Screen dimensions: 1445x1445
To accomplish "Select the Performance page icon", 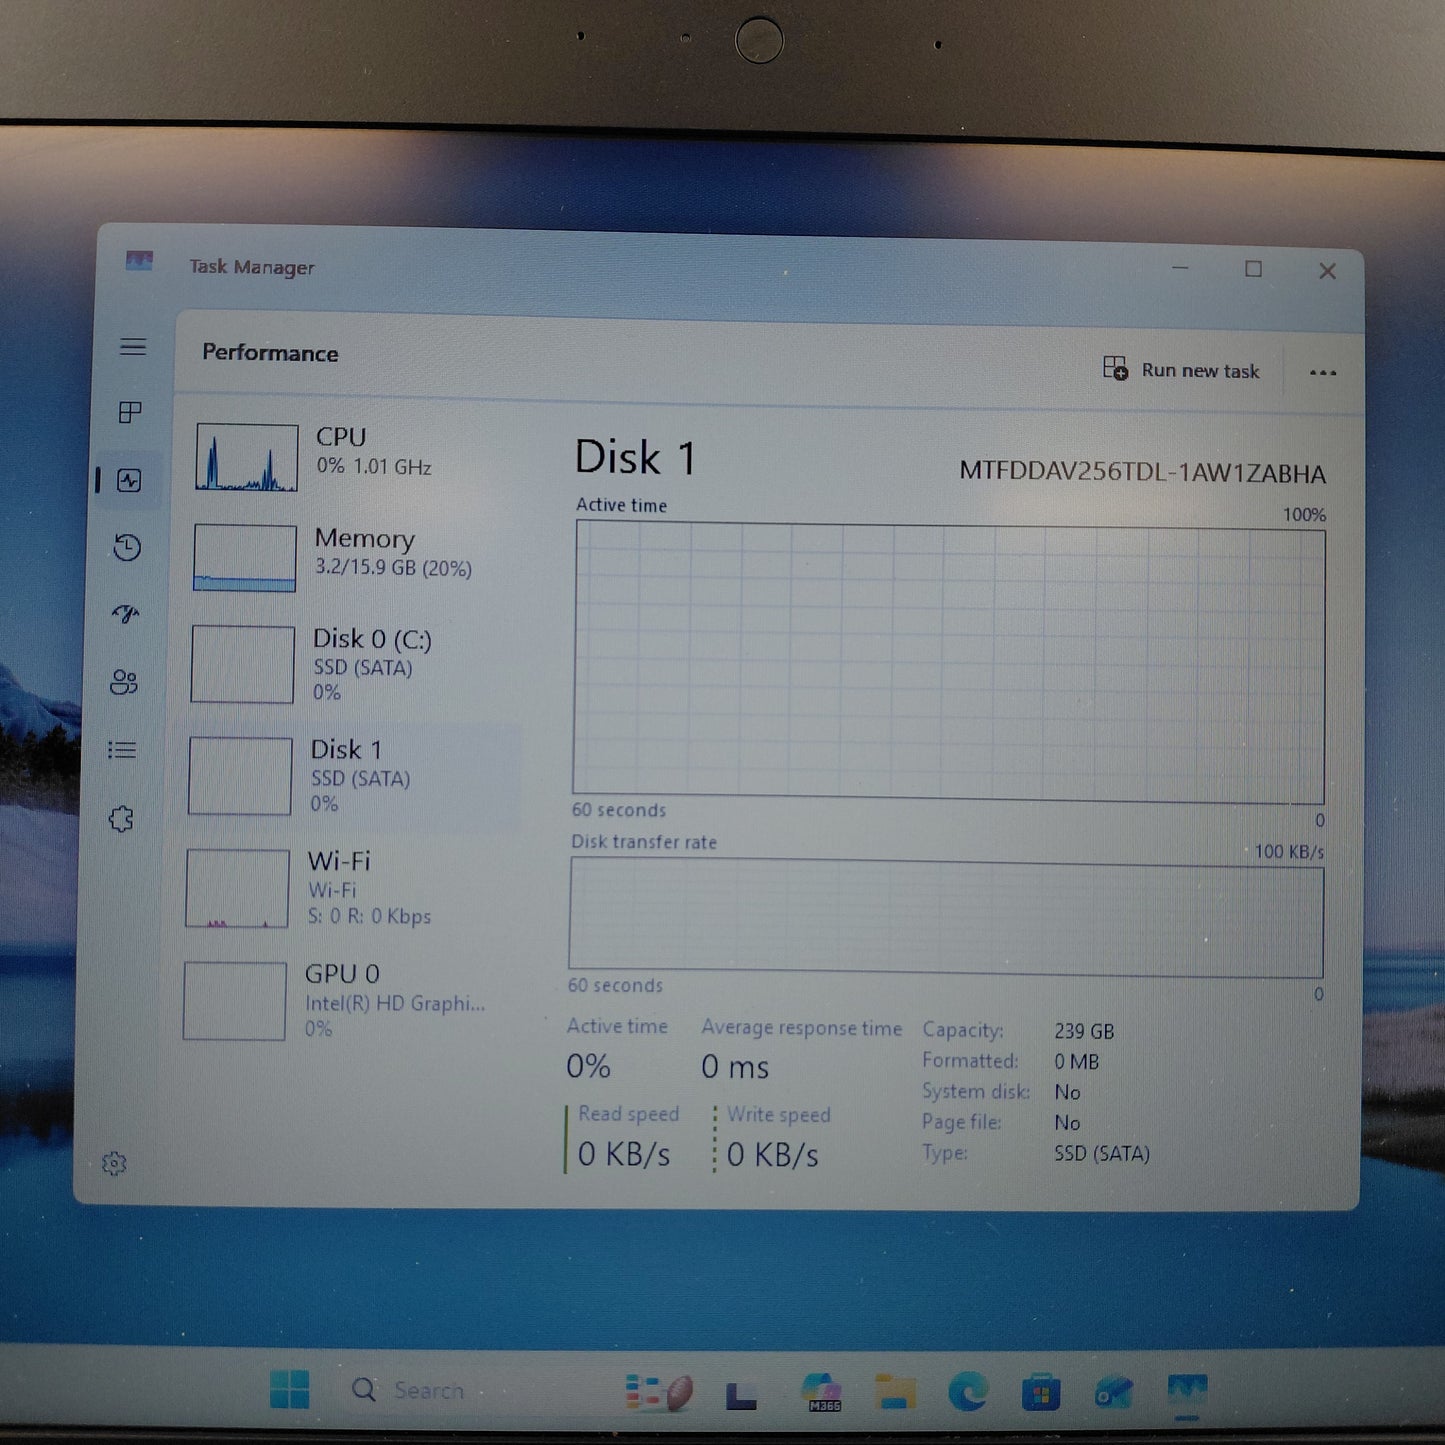I will point(129,480).
